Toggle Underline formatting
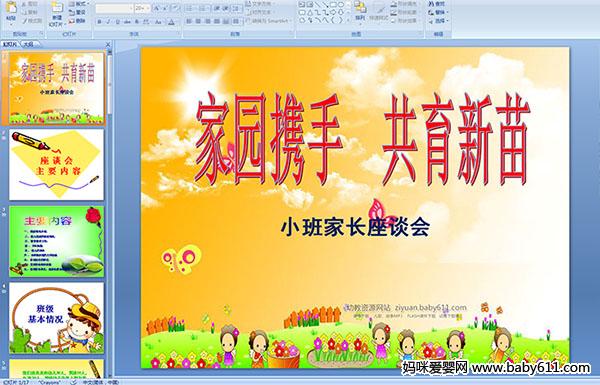Image resolution: width=600 pixels, height=385 pixels. point(117,22)
